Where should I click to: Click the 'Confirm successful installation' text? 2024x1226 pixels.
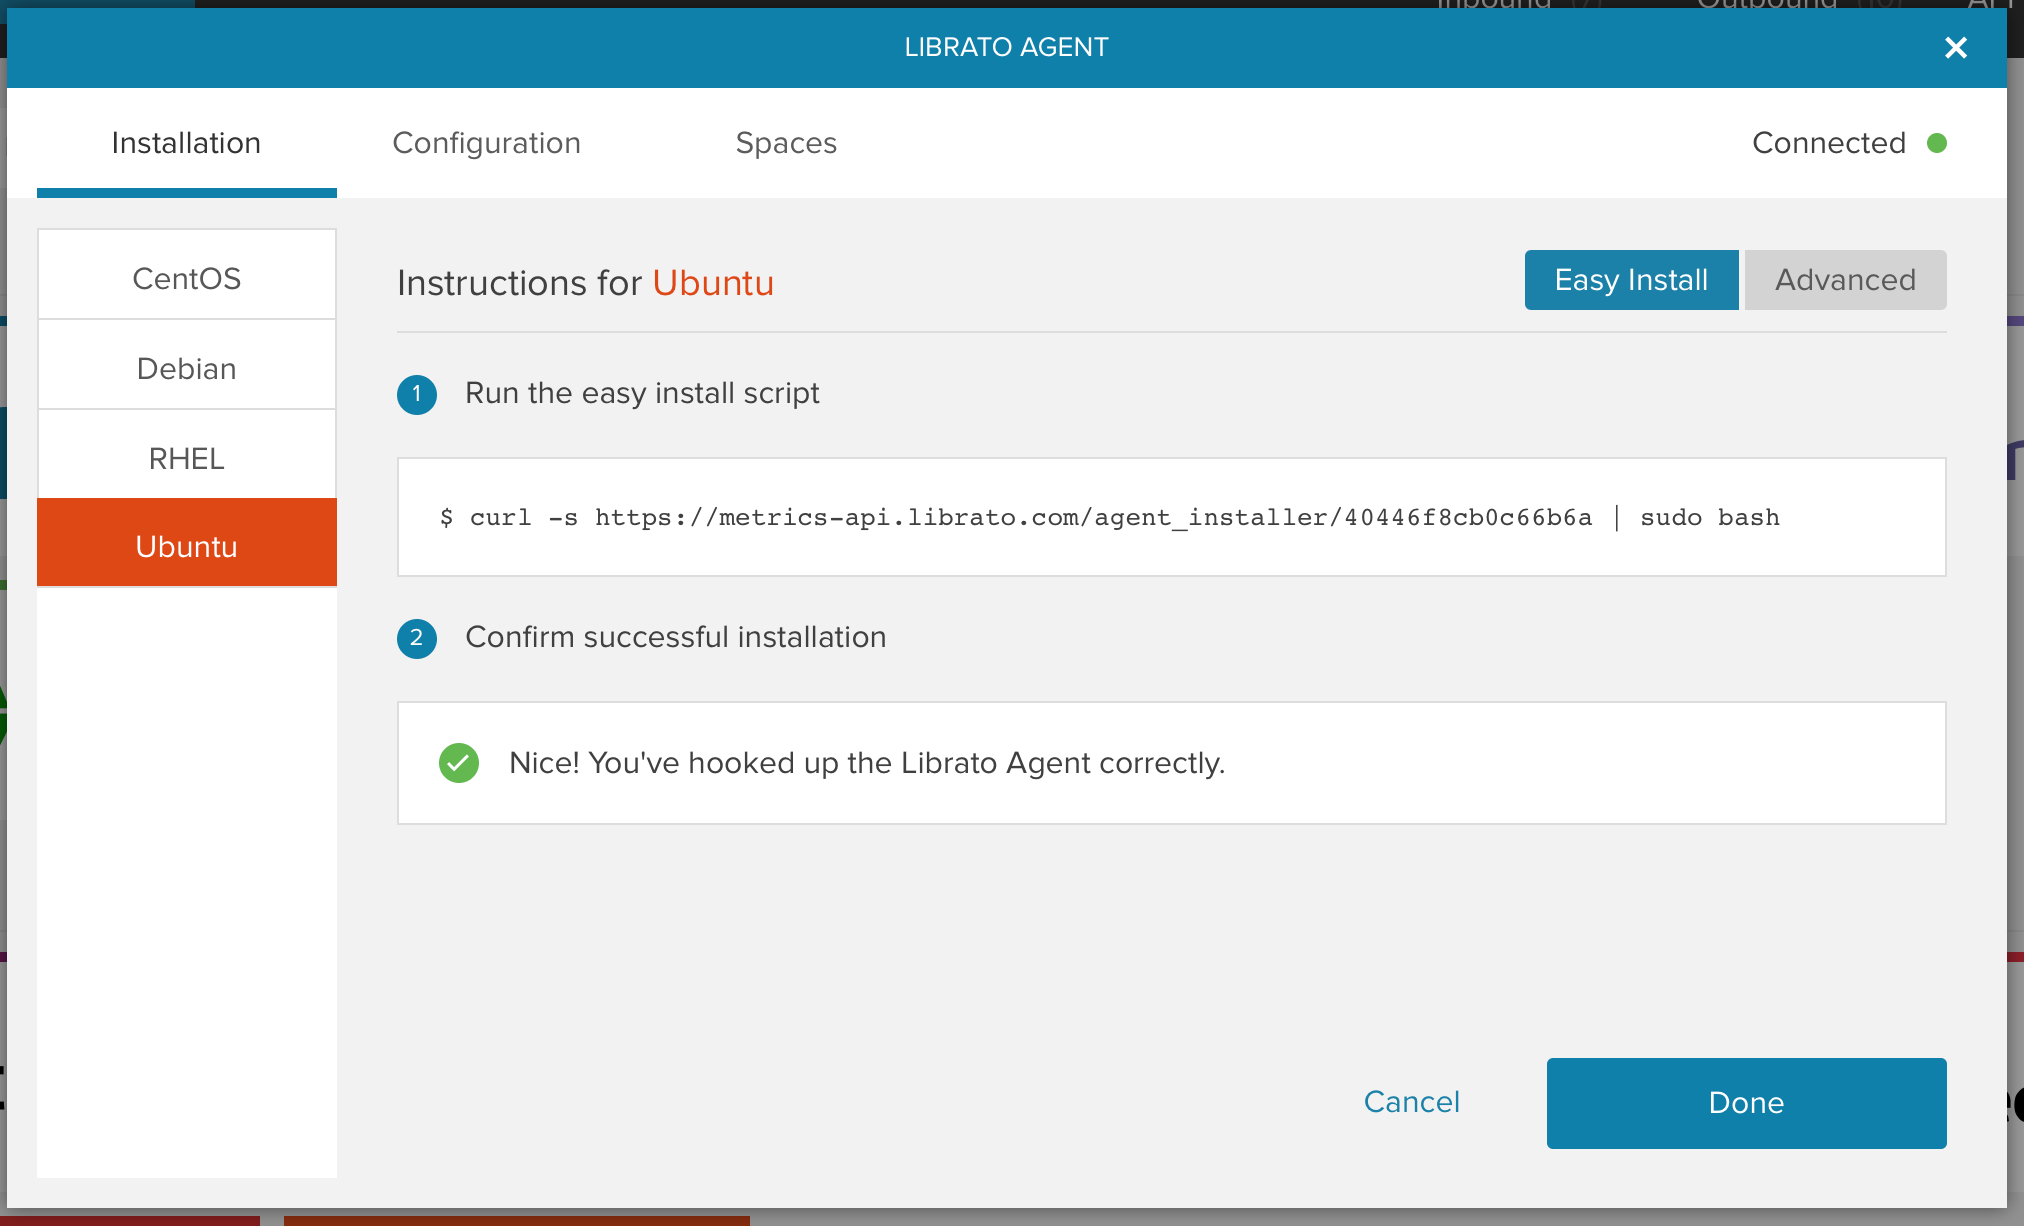(676, 637)
